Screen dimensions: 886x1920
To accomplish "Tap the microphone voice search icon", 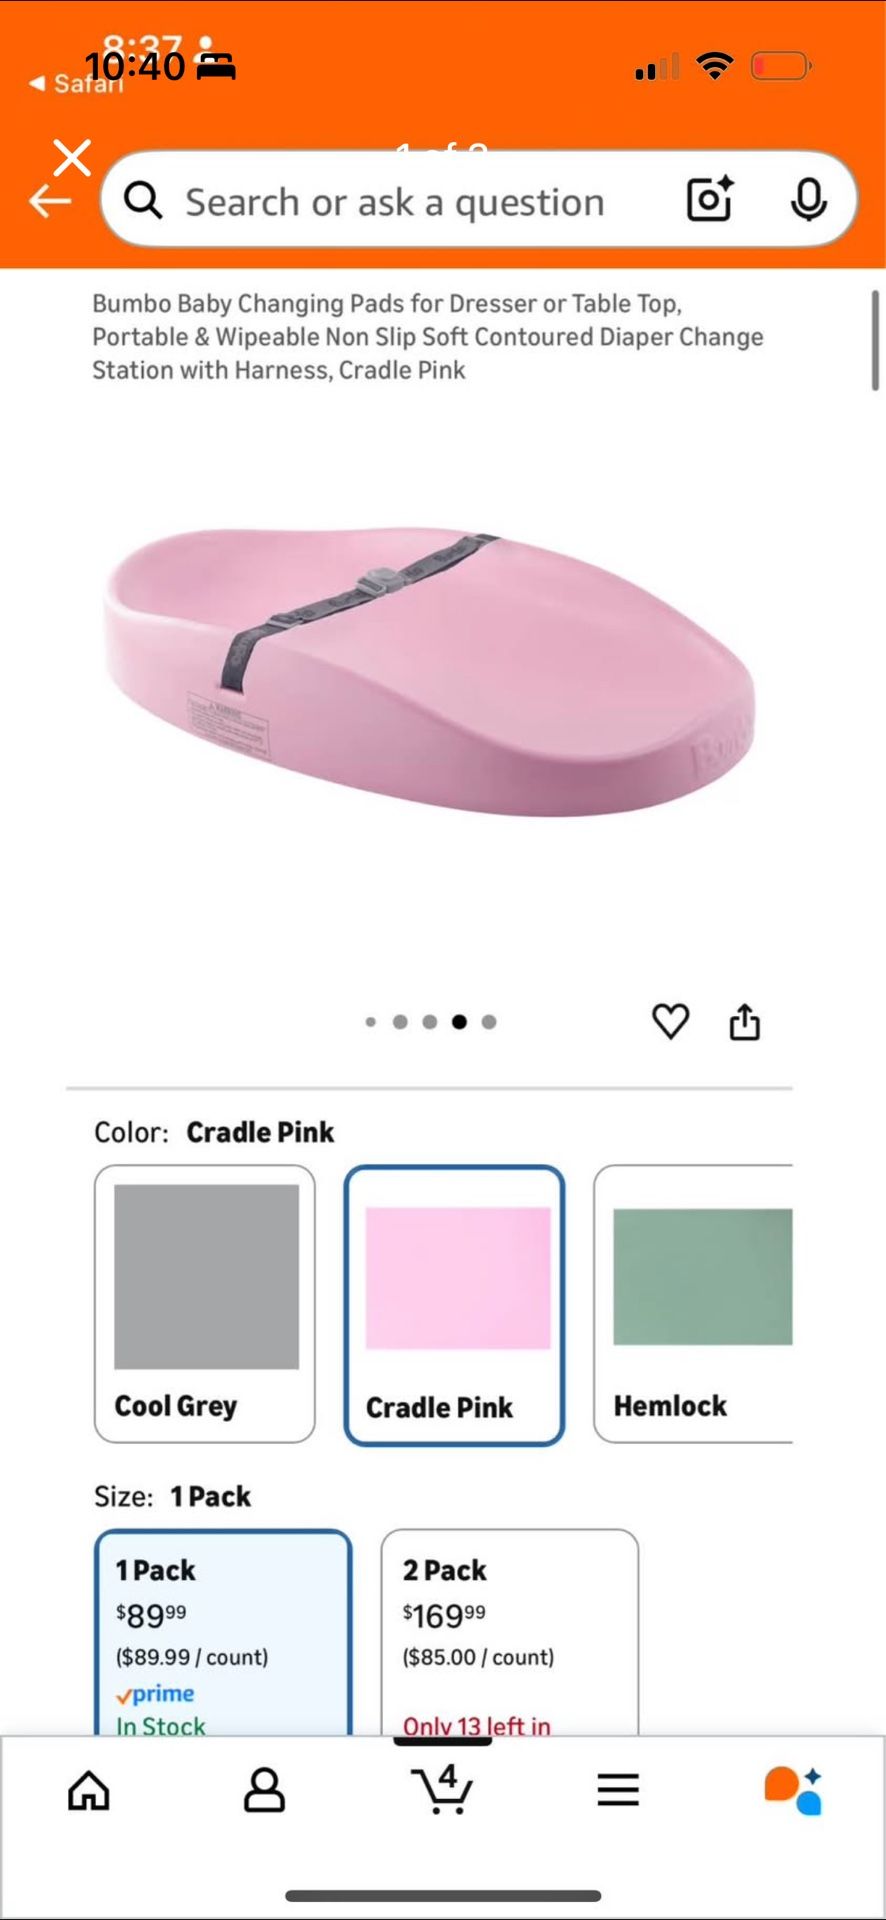I will (x=808, y=200).
